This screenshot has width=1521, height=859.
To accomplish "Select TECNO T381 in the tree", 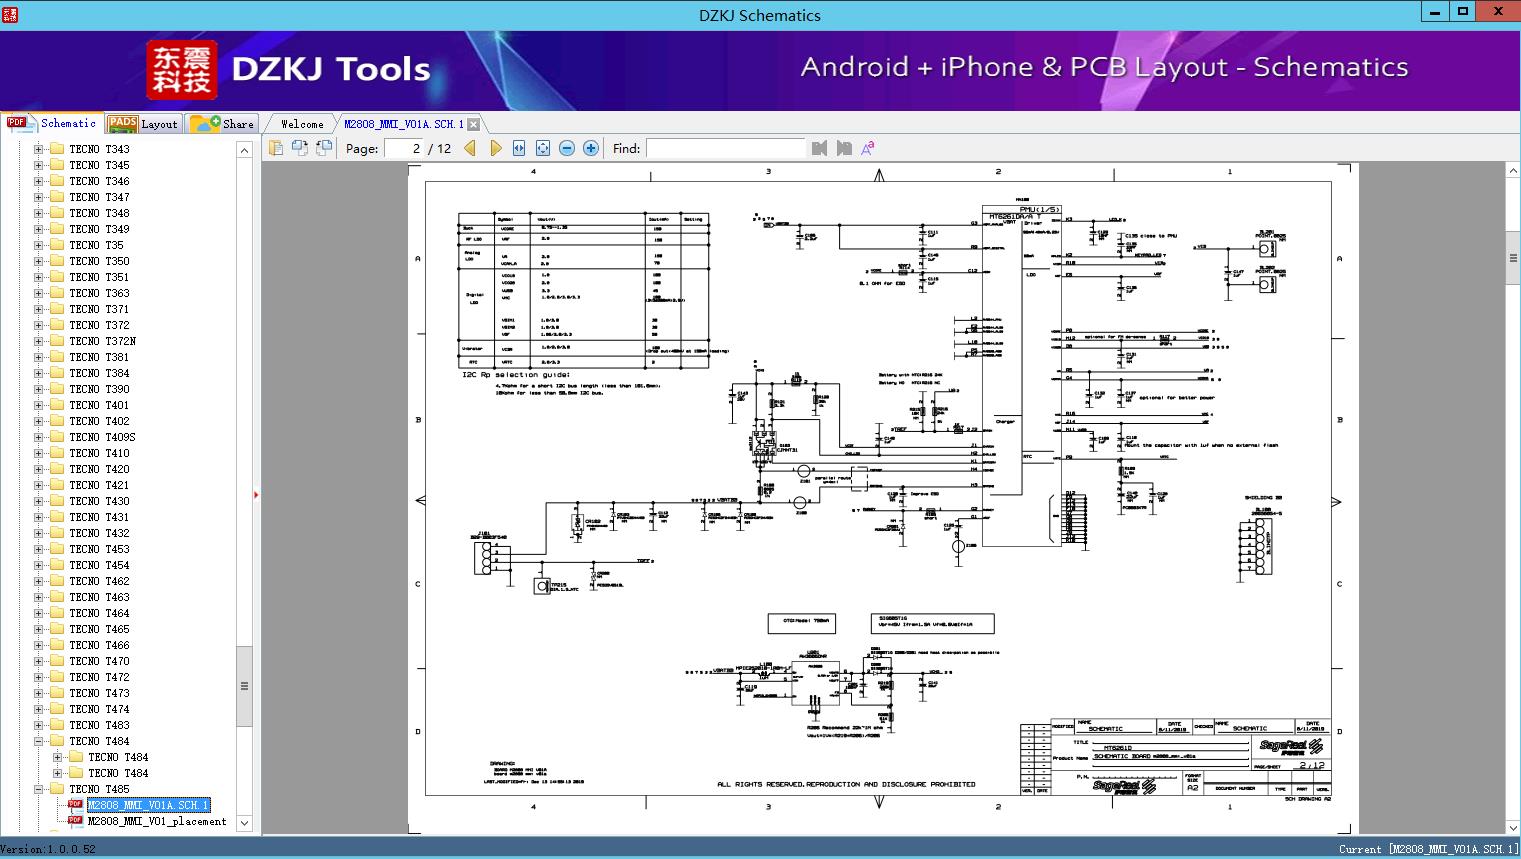I will [99, 357].
